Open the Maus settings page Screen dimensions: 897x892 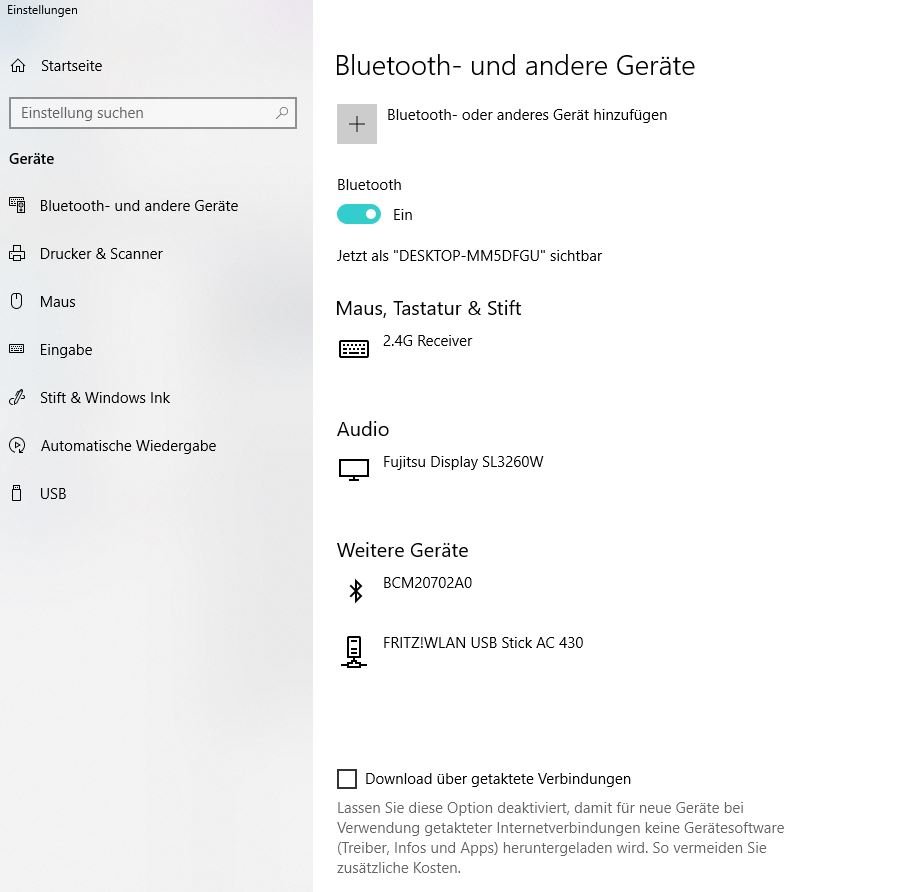coord(57,302)
